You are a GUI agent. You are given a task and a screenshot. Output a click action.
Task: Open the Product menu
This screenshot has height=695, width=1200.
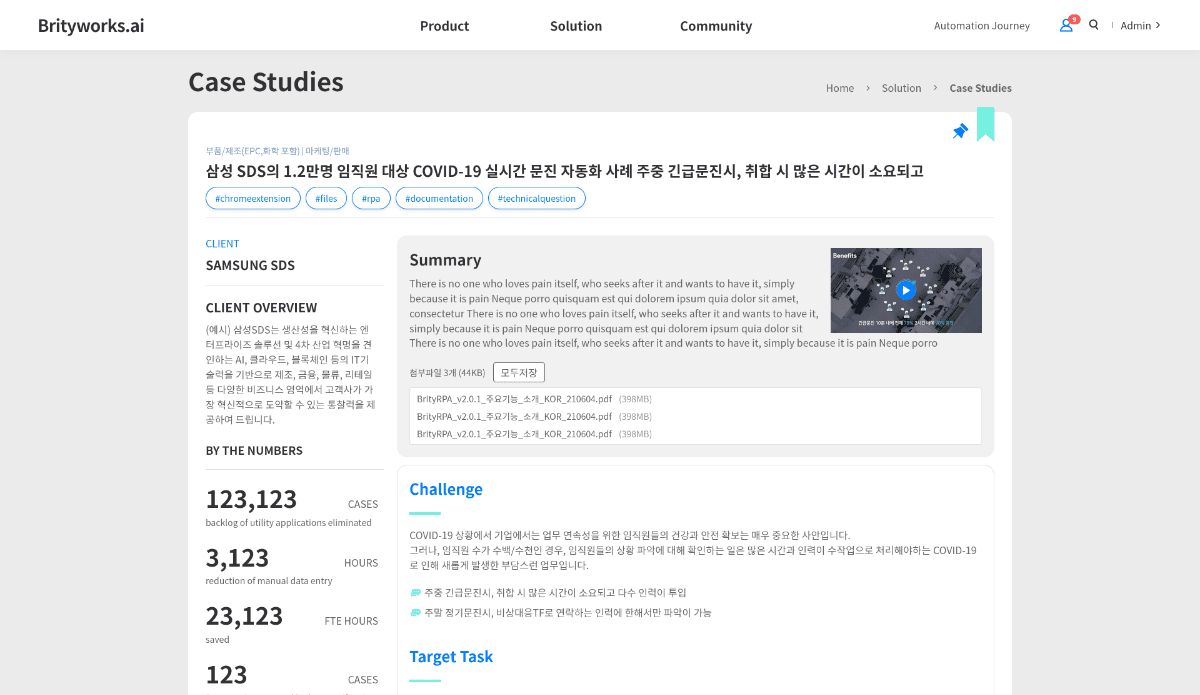pyautogui.click(x=444, y=26)
